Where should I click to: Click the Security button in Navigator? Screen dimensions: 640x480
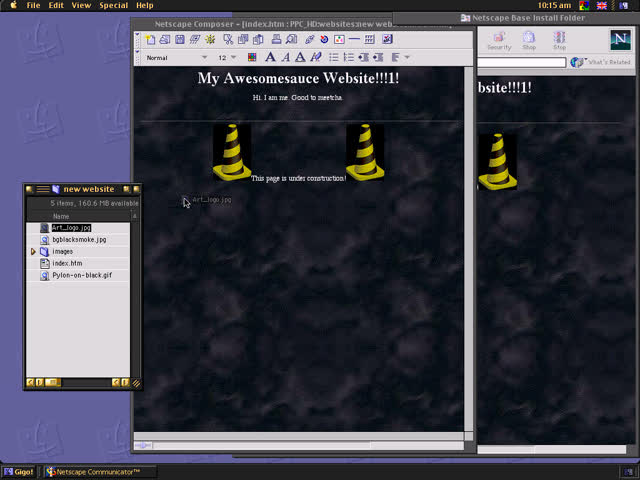498,40
